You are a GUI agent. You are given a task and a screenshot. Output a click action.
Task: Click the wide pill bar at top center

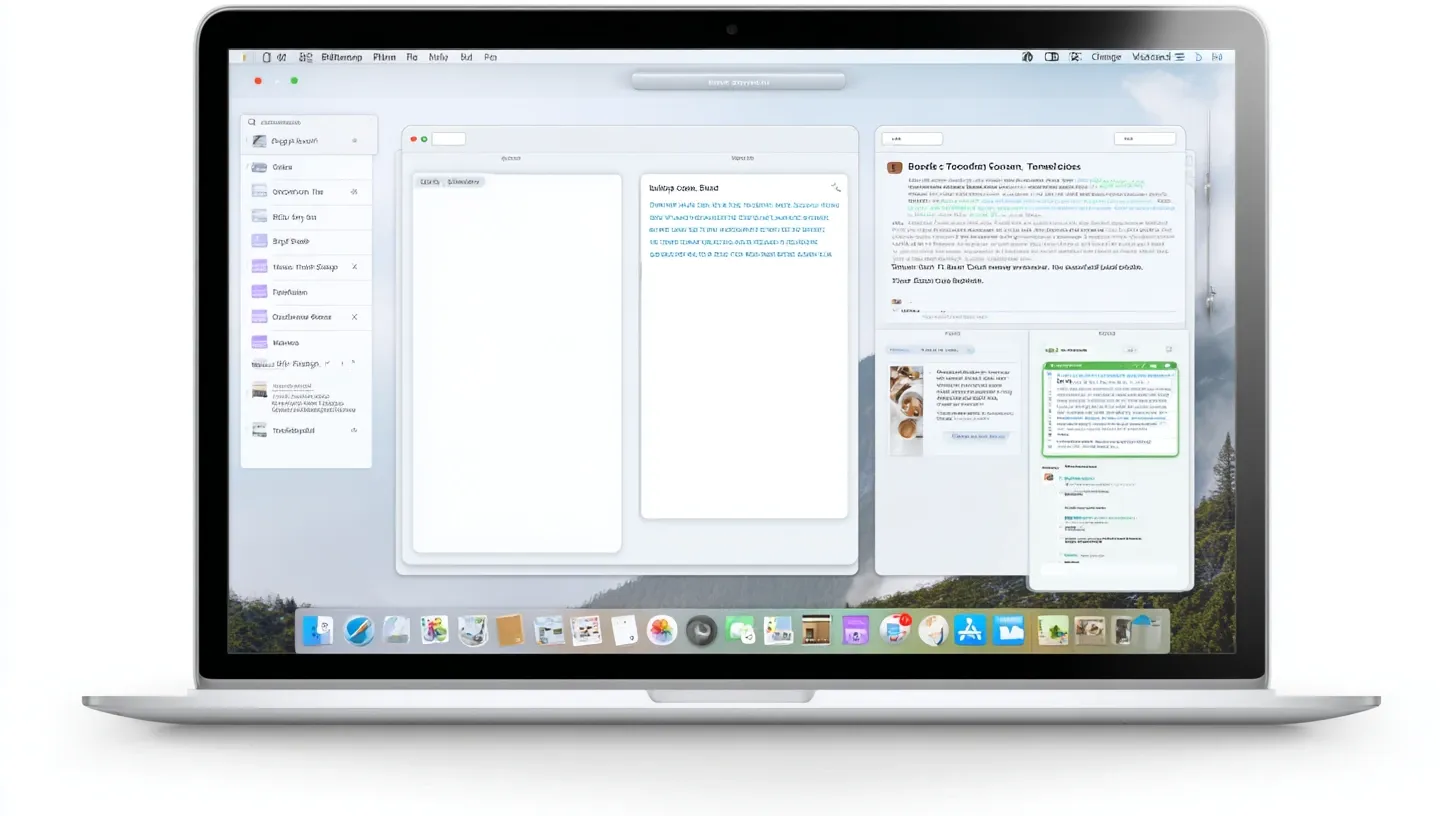pos(738,82)
